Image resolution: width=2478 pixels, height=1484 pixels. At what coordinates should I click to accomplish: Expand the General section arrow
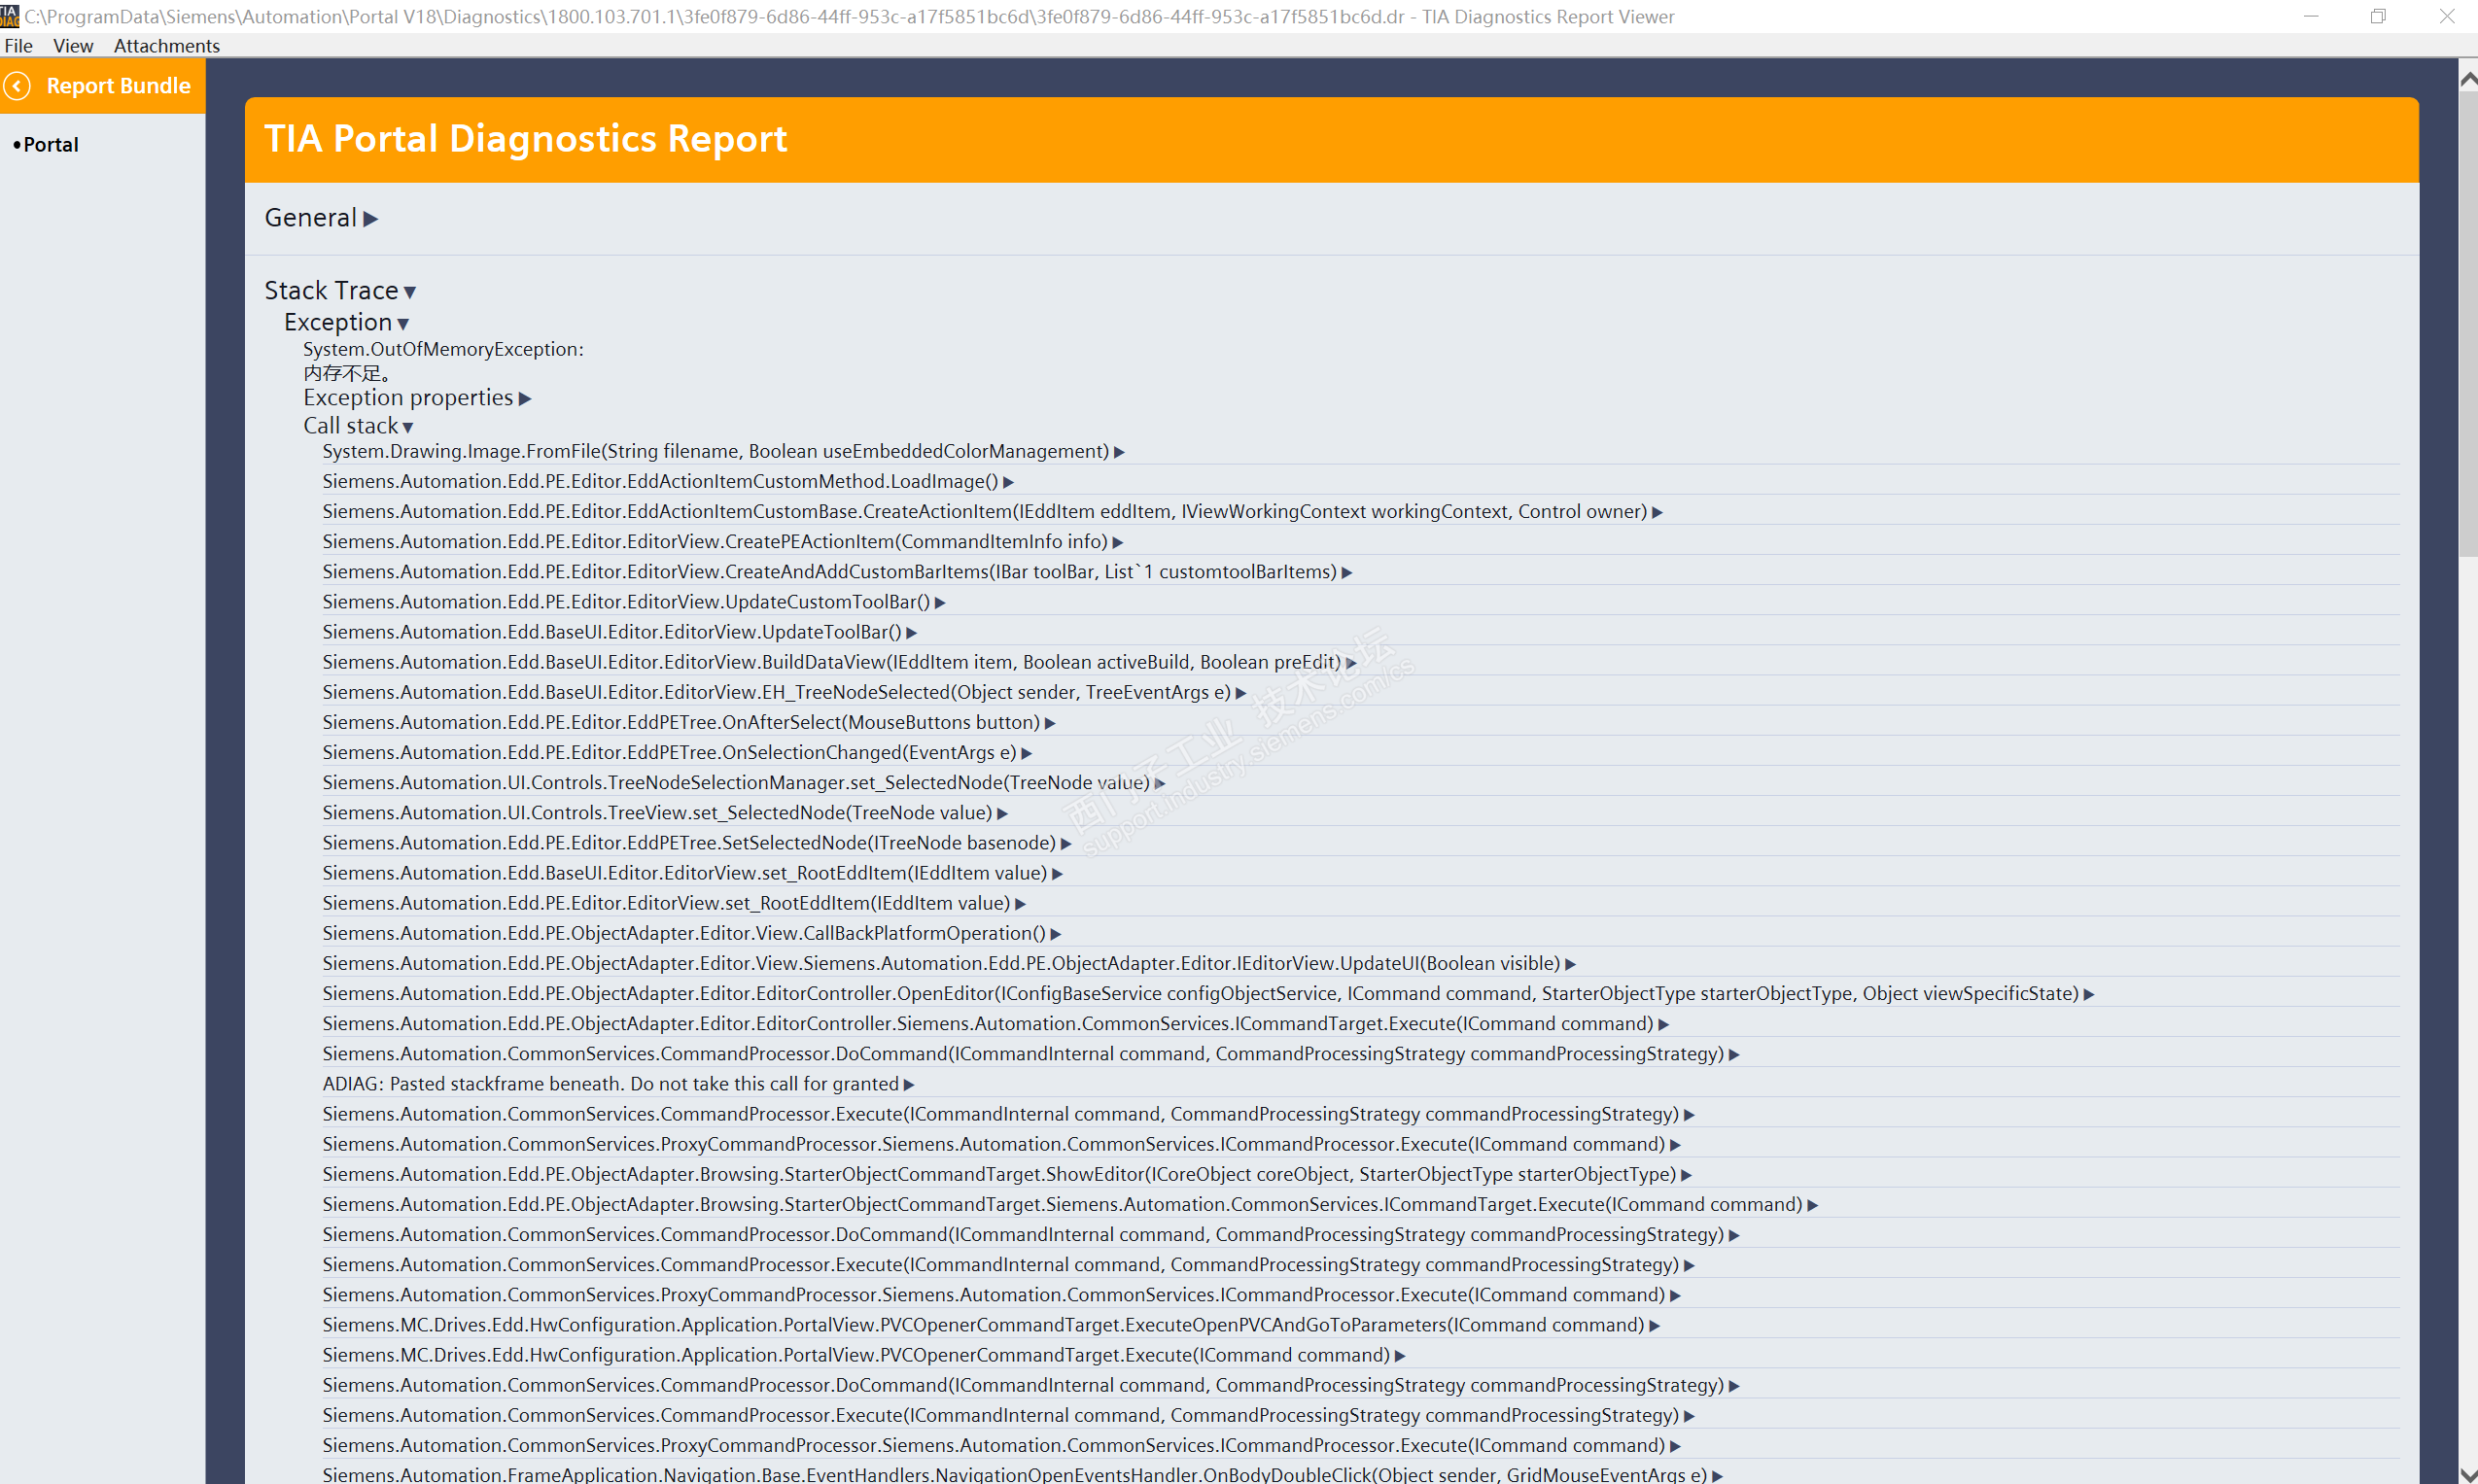[371, 219]
